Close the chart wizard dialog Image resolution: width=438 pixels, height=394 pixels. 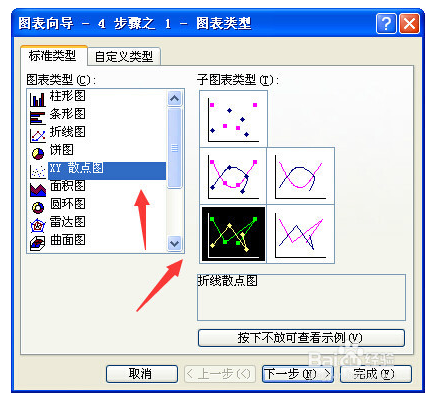point(409,24)
